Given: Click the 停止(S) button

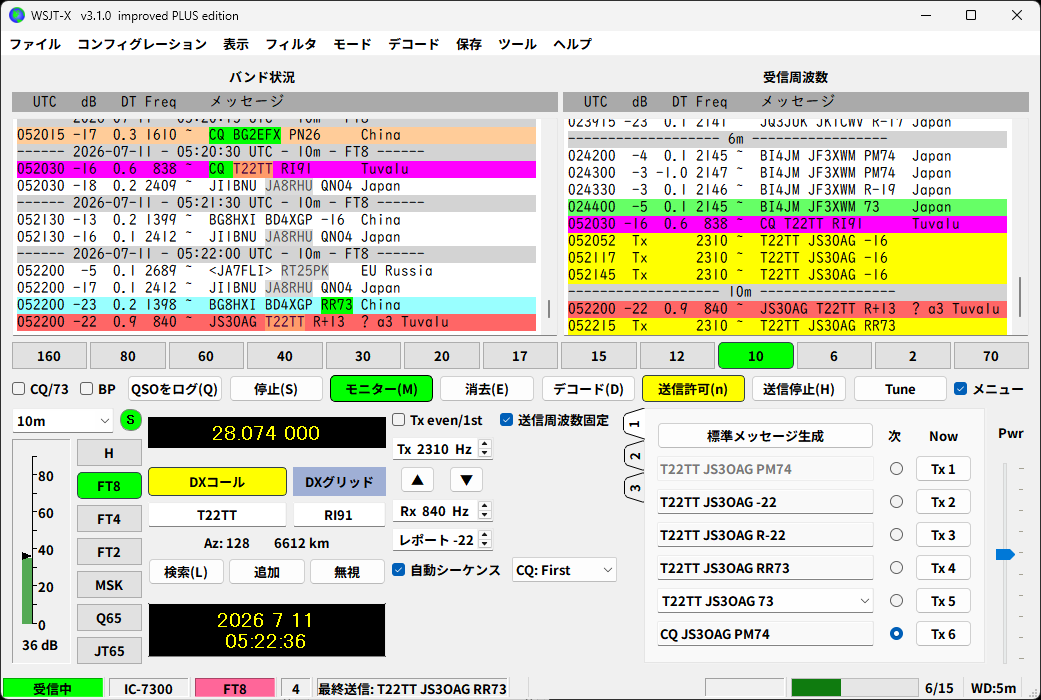Looking at the screenshot, I should click(276, 389).
